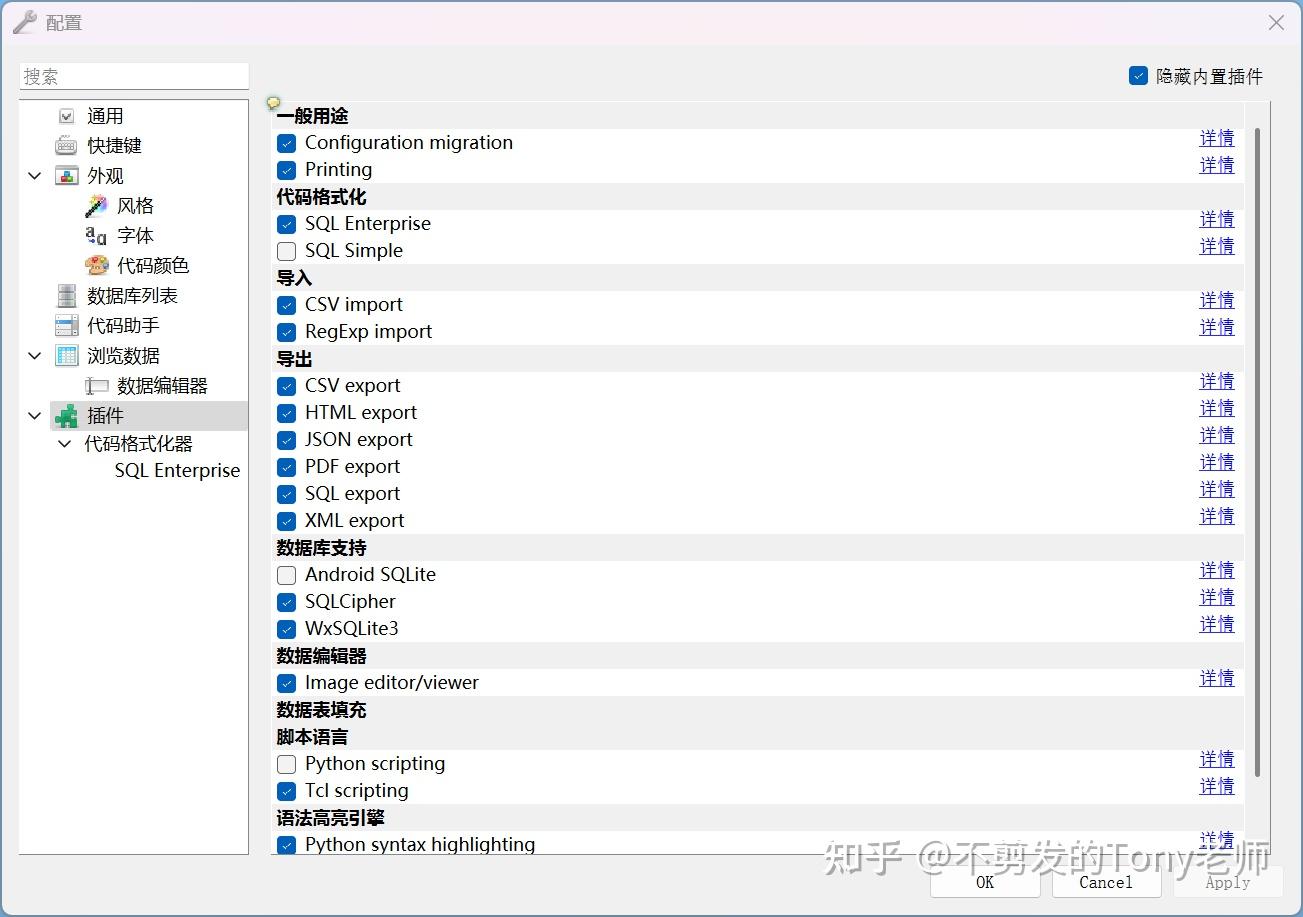Enable the SQL Simple plugin
The height and width of the screenshot is (917, 1303).
point(286,250)
